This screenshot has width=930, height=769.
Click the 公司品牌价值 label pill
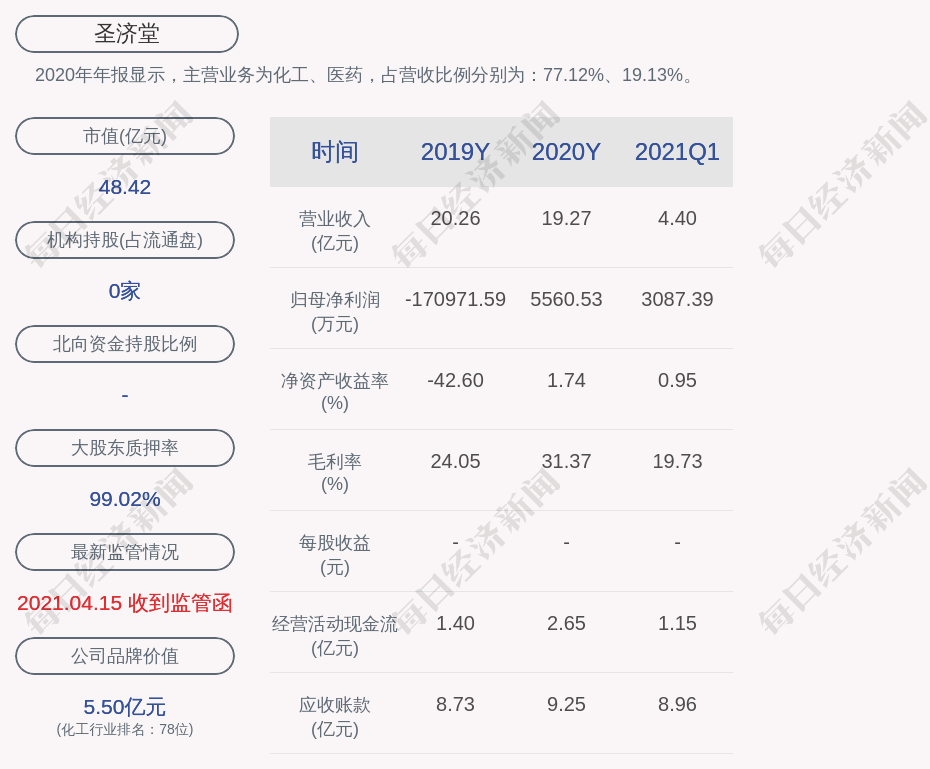click(125, 656)
